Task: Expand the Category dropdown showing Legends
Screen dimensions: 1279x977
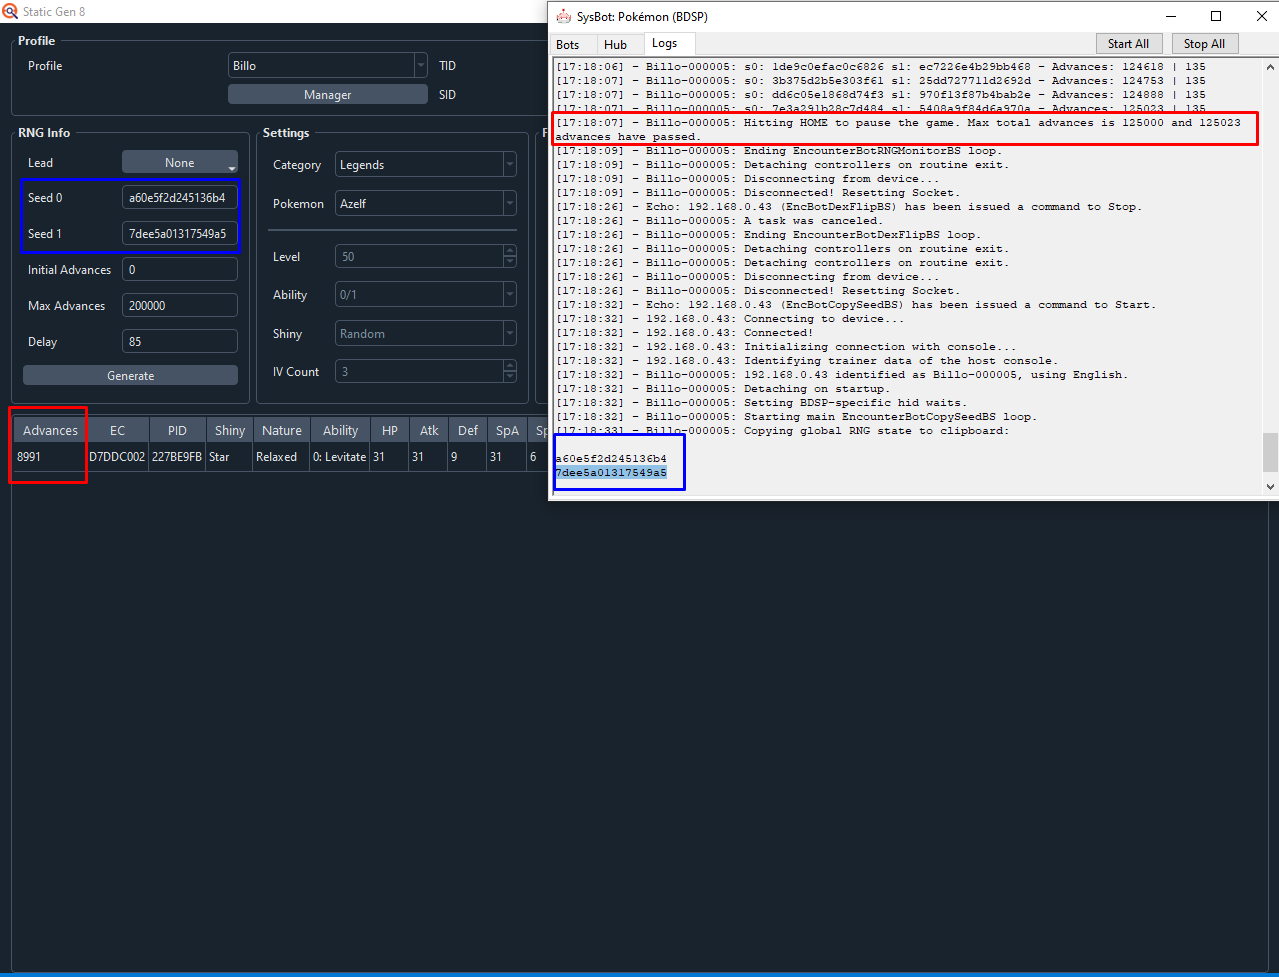Action: pos(426,165)
